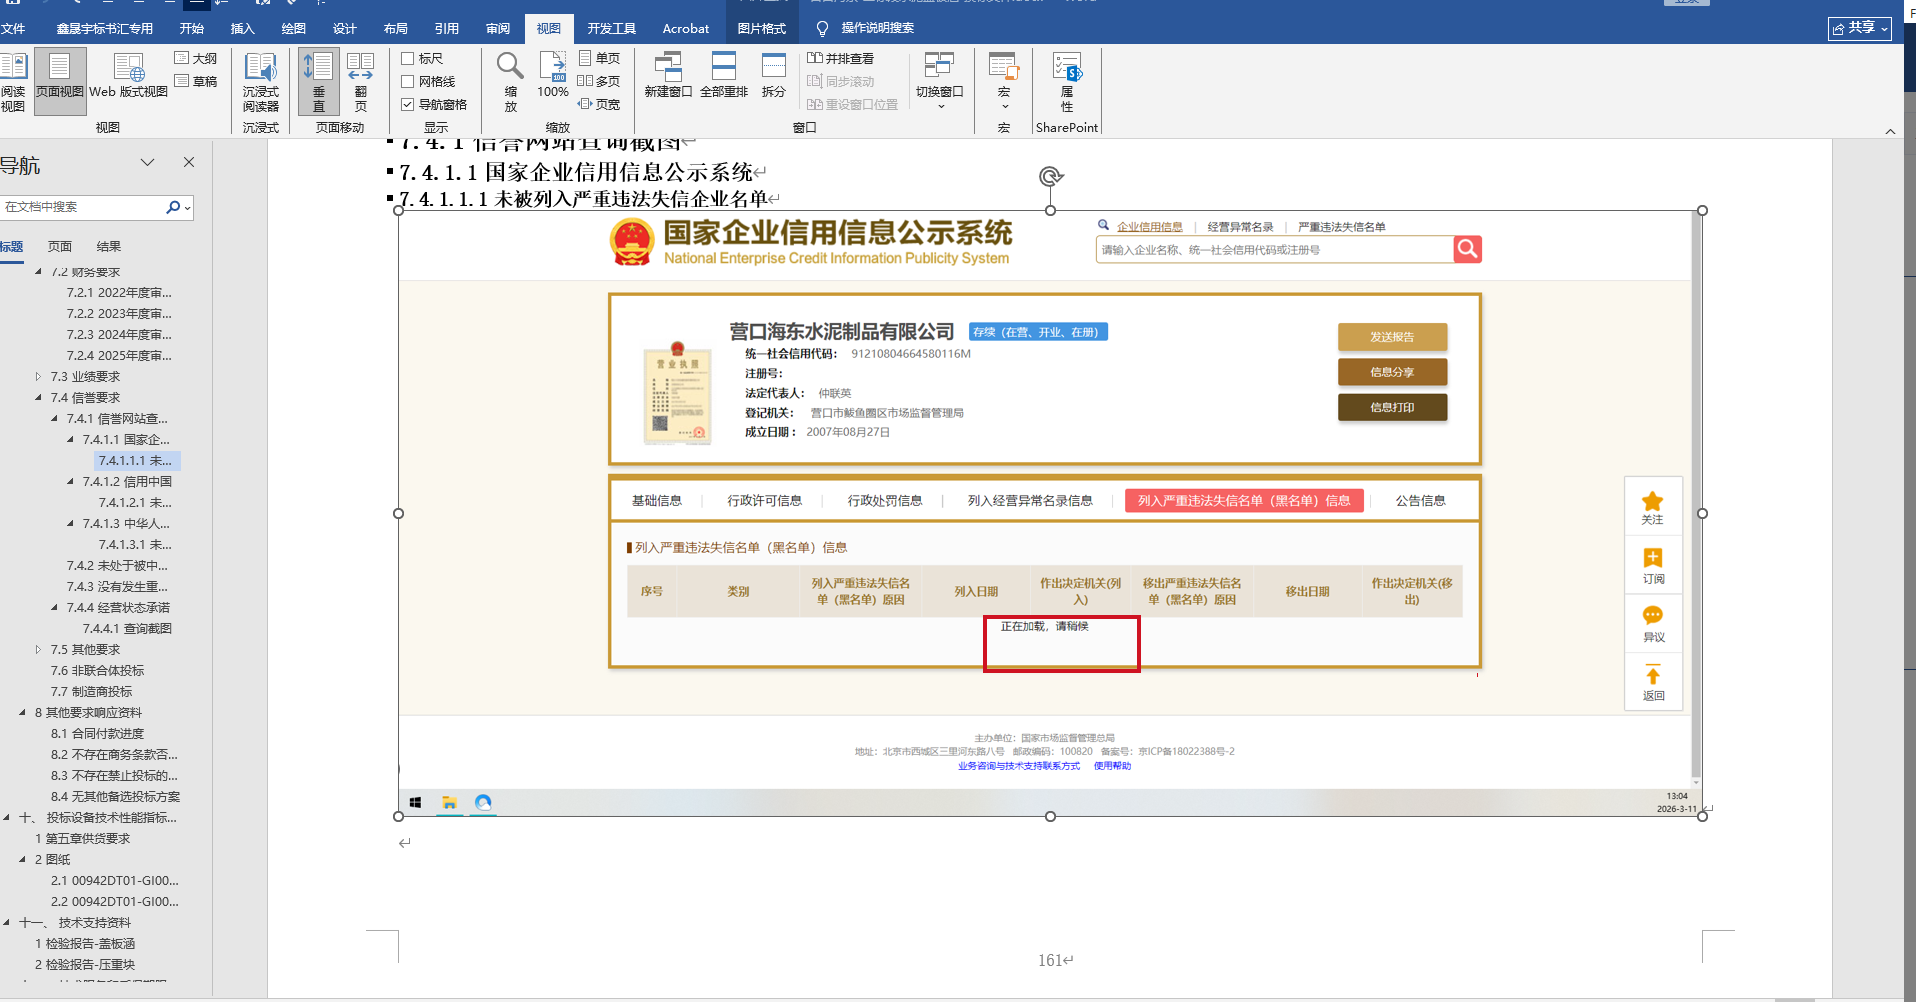Click the lightbulb Tell Me (操作说明搜索) icon
1916x1002 pixels.
[822, 29]
